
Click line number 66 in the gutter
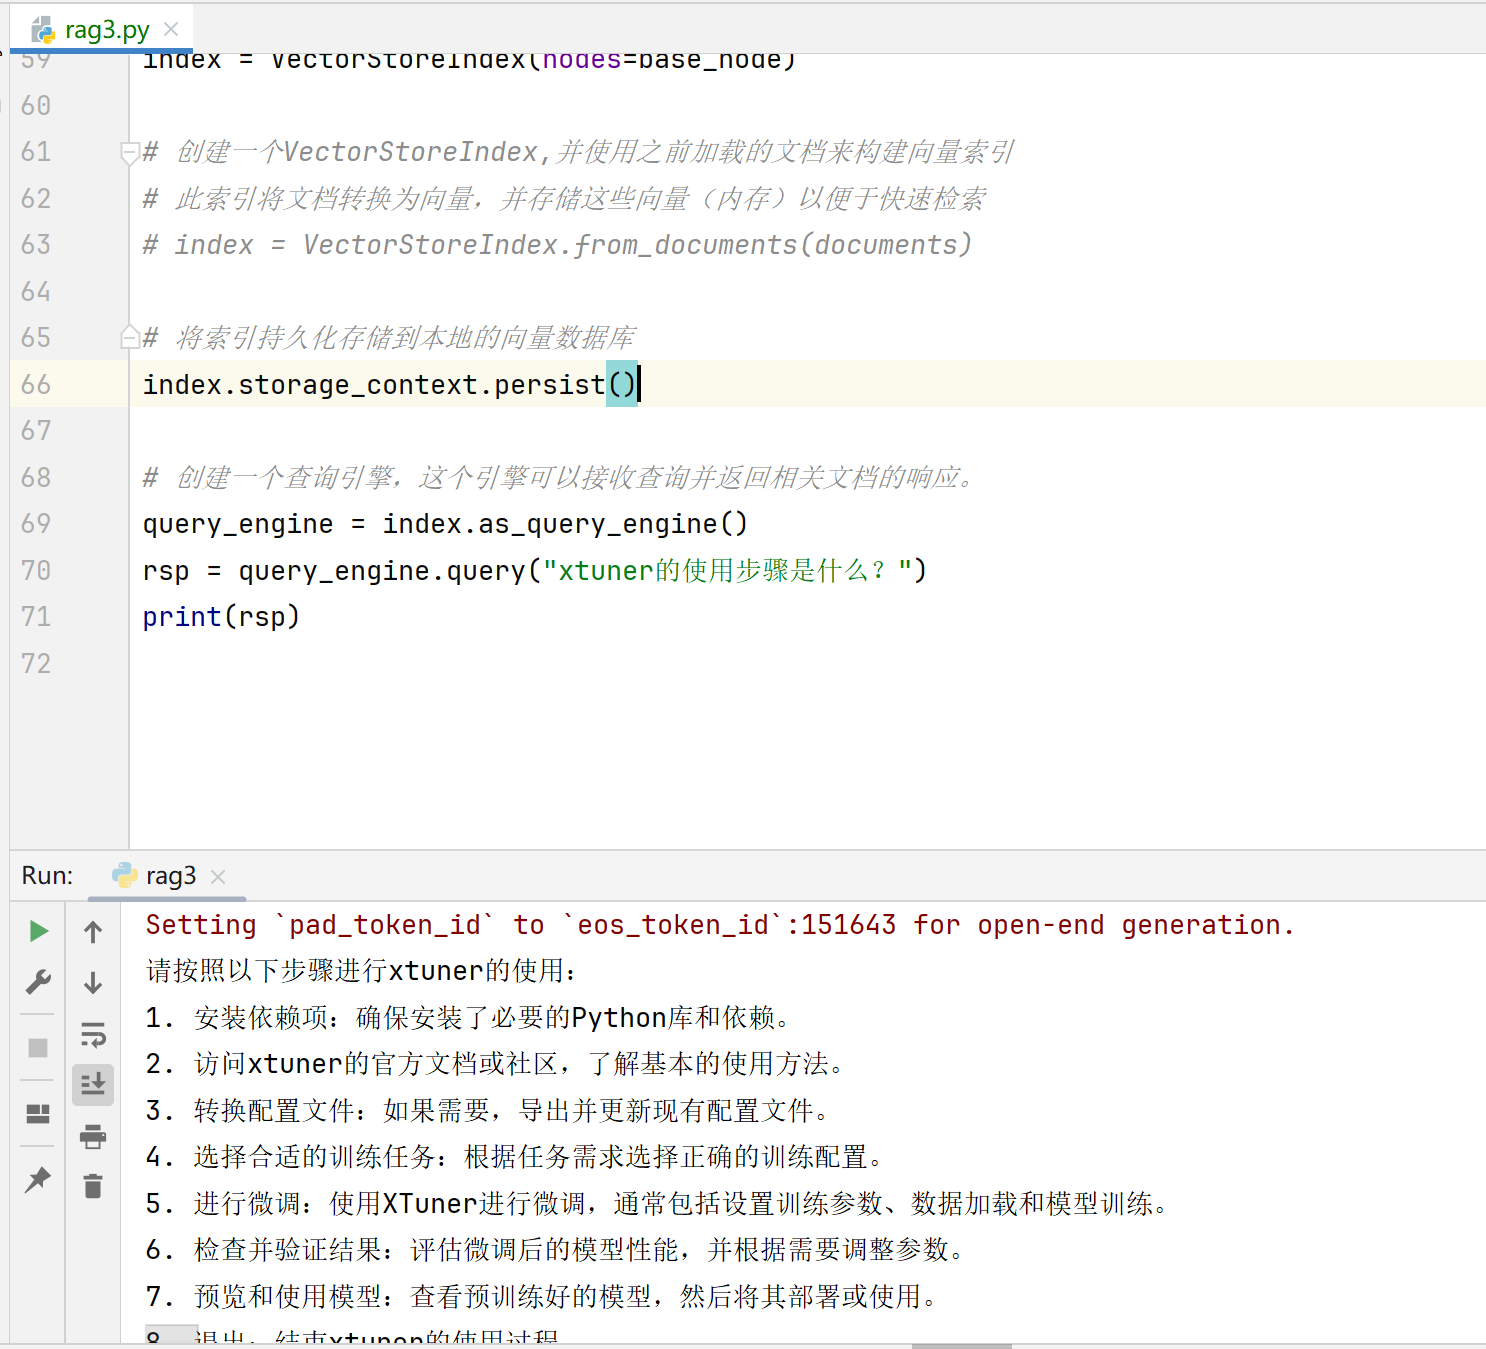tap(36, 384)
